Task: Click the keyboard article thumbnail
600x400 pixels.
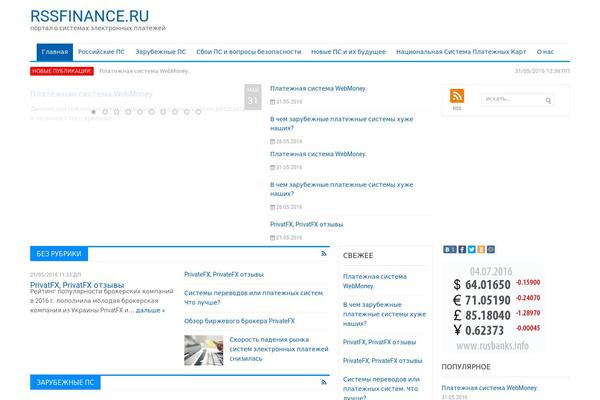Action: pos(204,350)
